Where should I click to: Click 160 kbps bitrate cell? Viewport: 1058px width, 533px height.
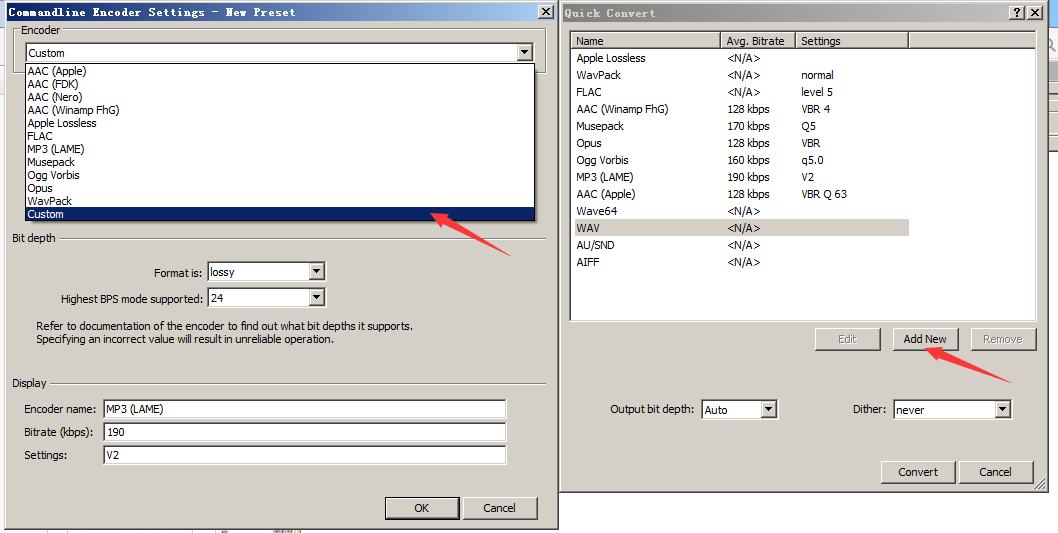click(x=748, y=160)
